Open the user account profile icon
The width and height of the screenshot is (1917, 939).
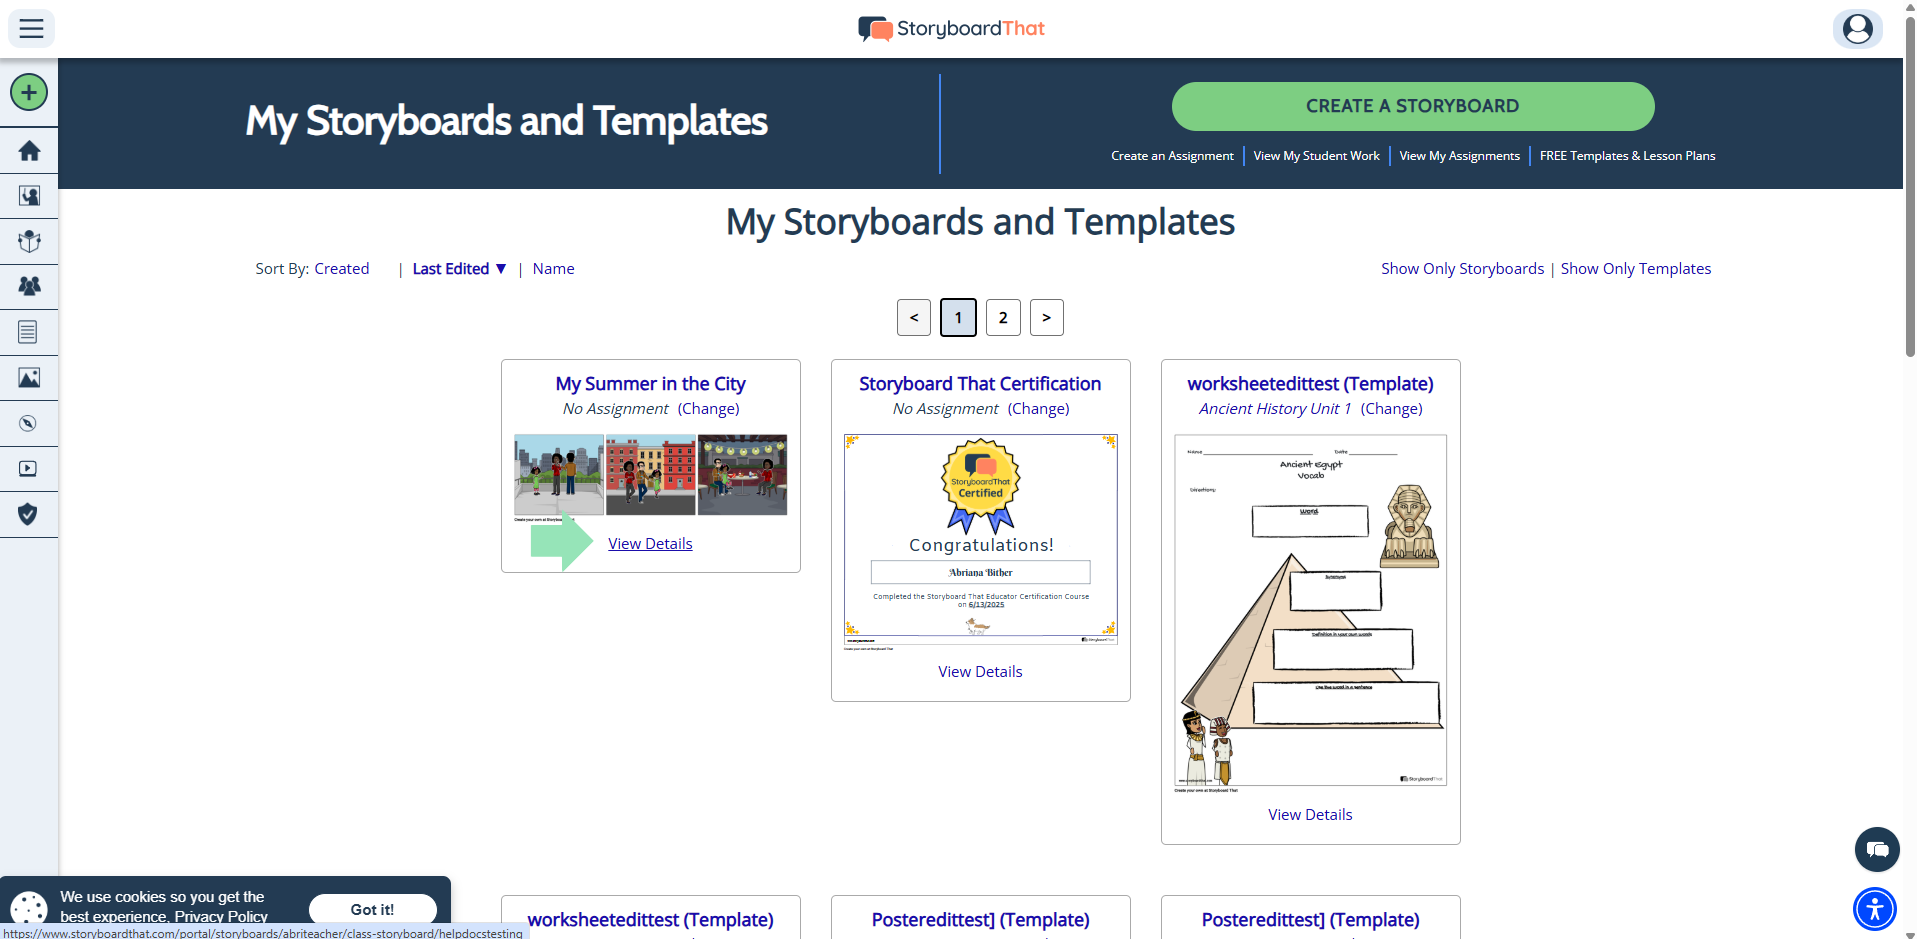point(1857,28)
